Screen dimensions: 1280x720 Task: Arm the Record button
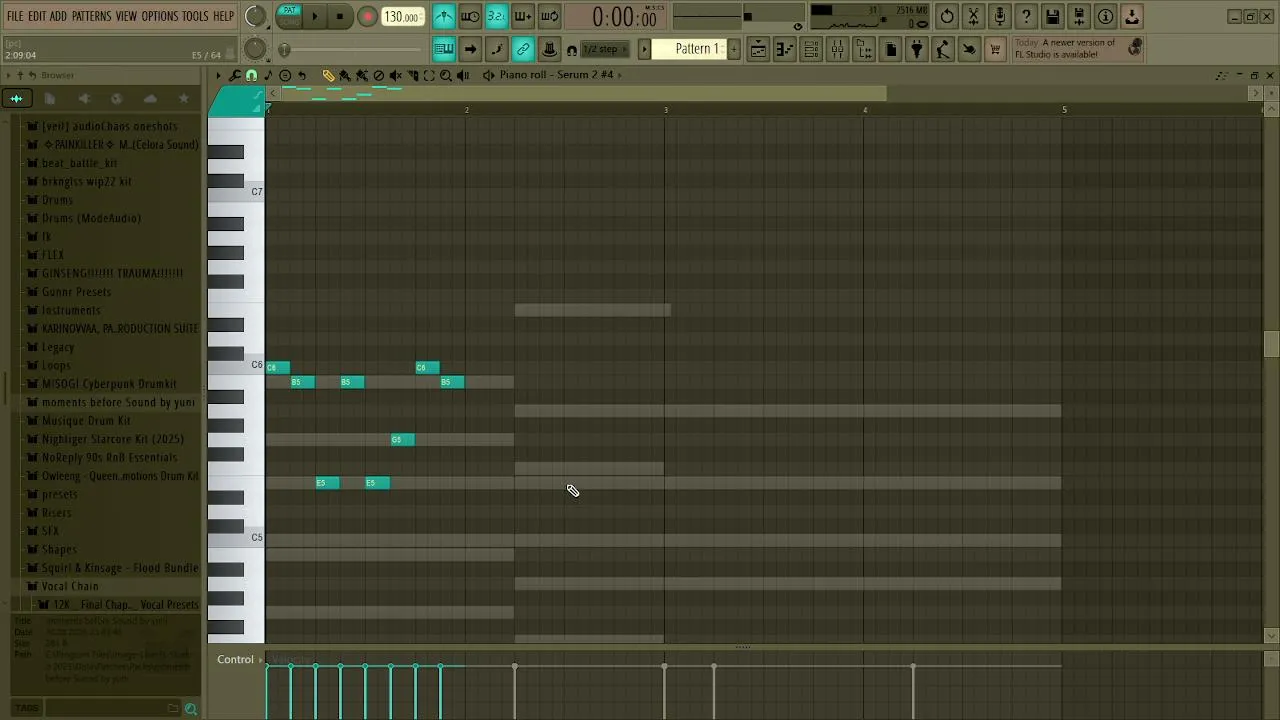coord(367,16)
